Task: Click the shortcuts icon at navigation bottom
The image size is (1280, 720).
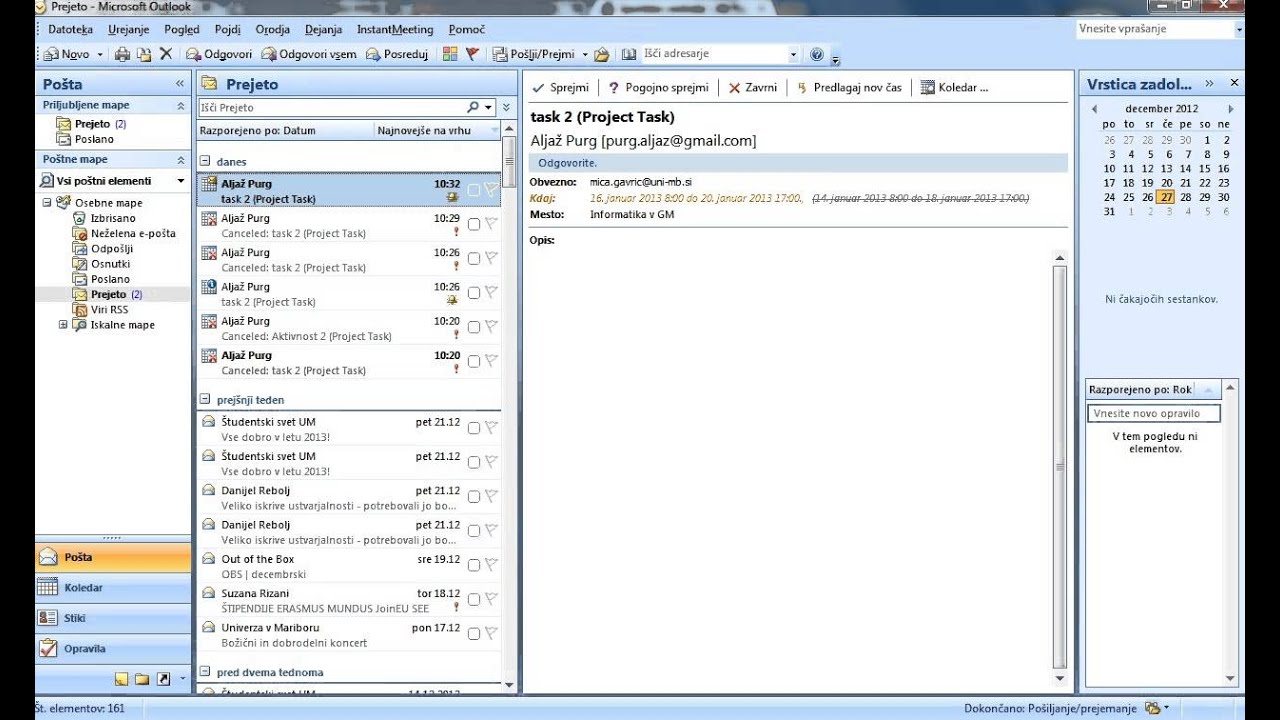Action: point(163,679)
